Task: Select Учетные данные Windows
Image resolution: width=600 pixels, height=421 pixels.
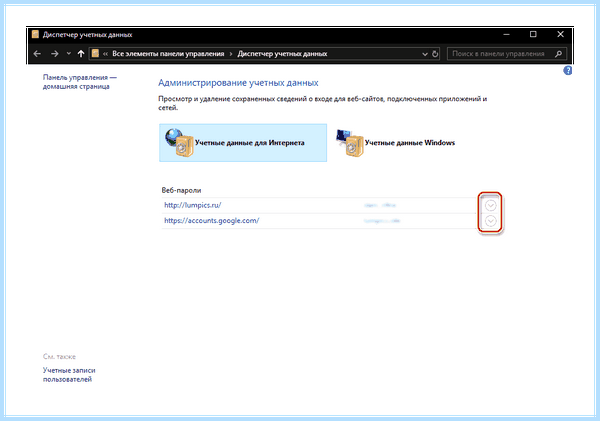Action: (x=396, y=143)
